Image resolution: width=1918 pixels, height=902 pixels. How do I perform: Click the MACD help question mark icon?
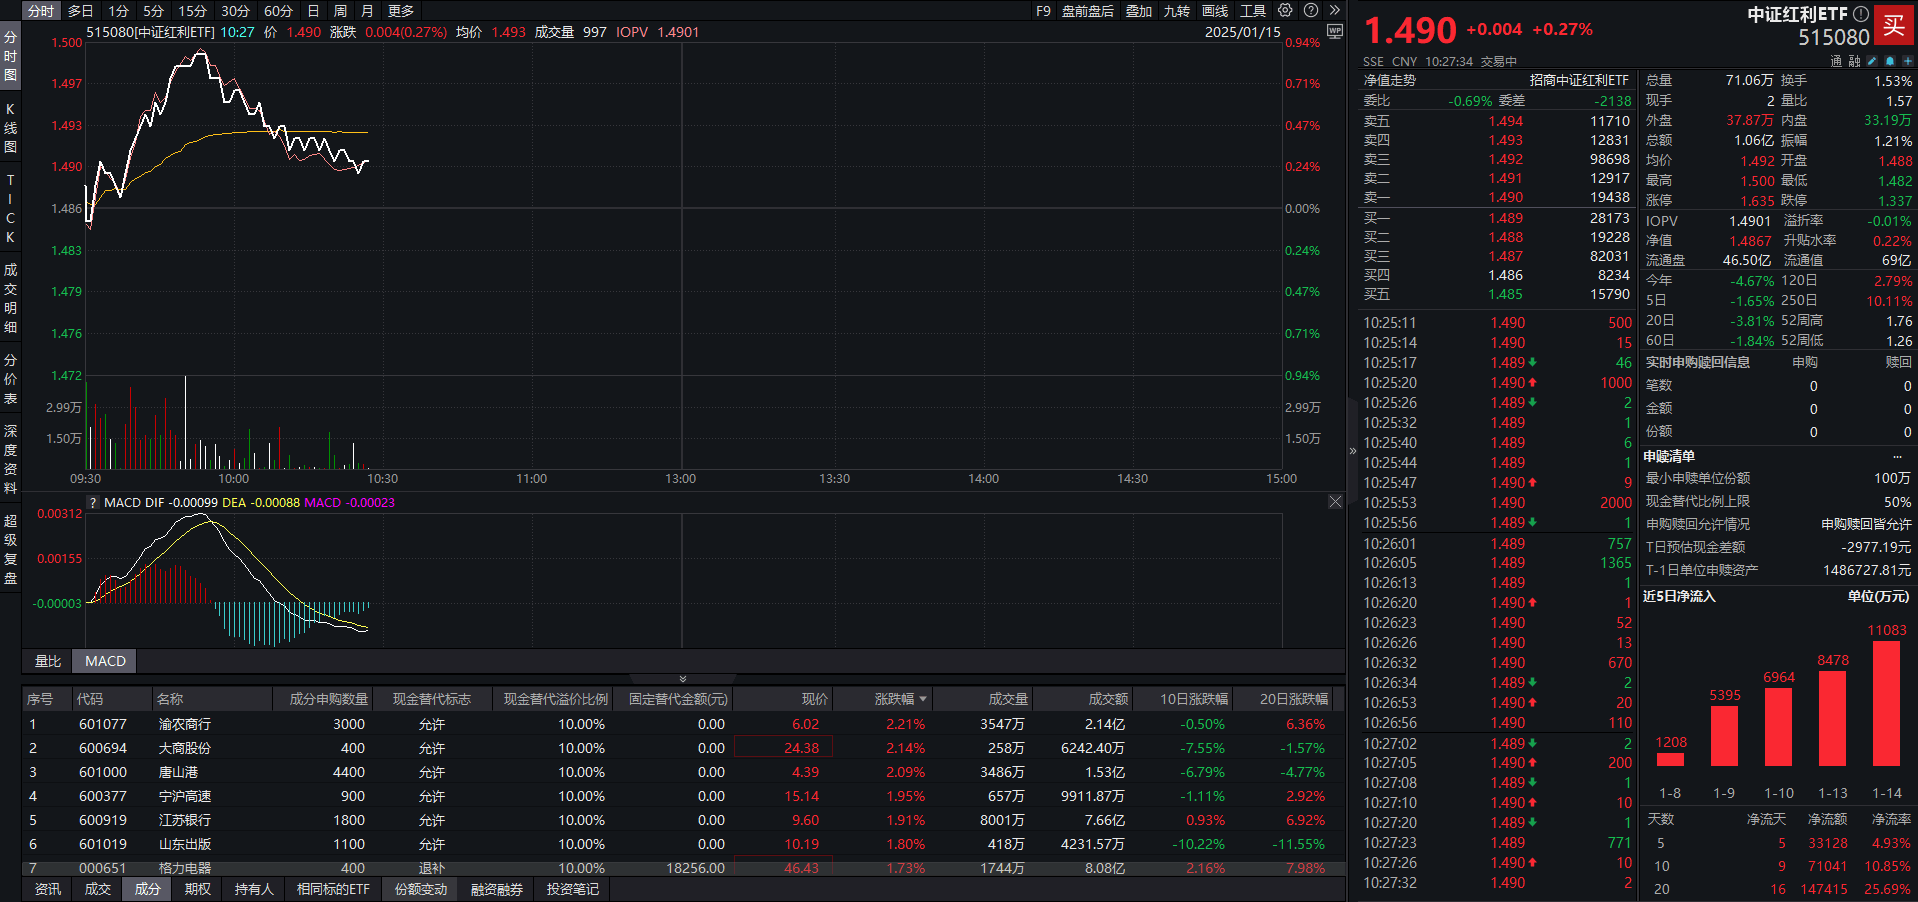94,503
